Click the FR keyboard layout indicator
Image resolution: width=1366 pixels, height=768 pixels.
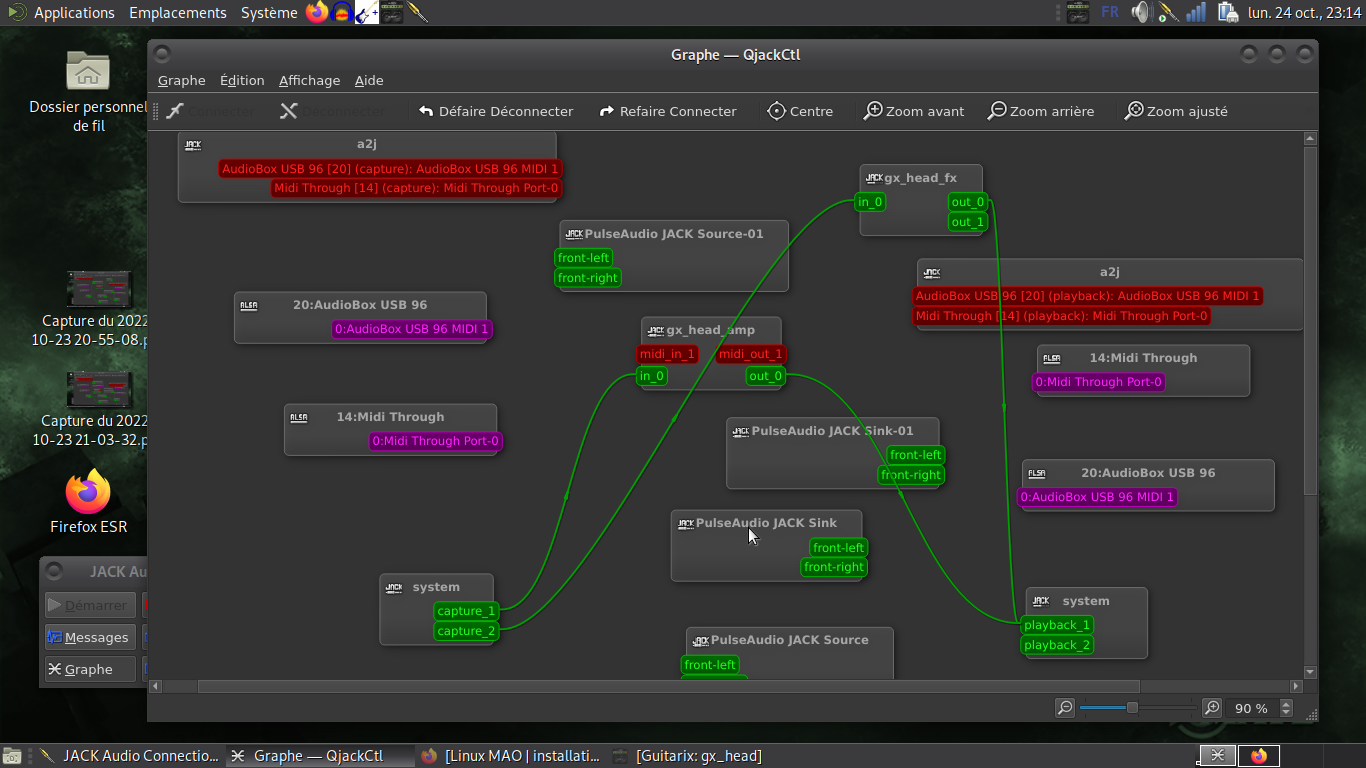click(1110, 13)
